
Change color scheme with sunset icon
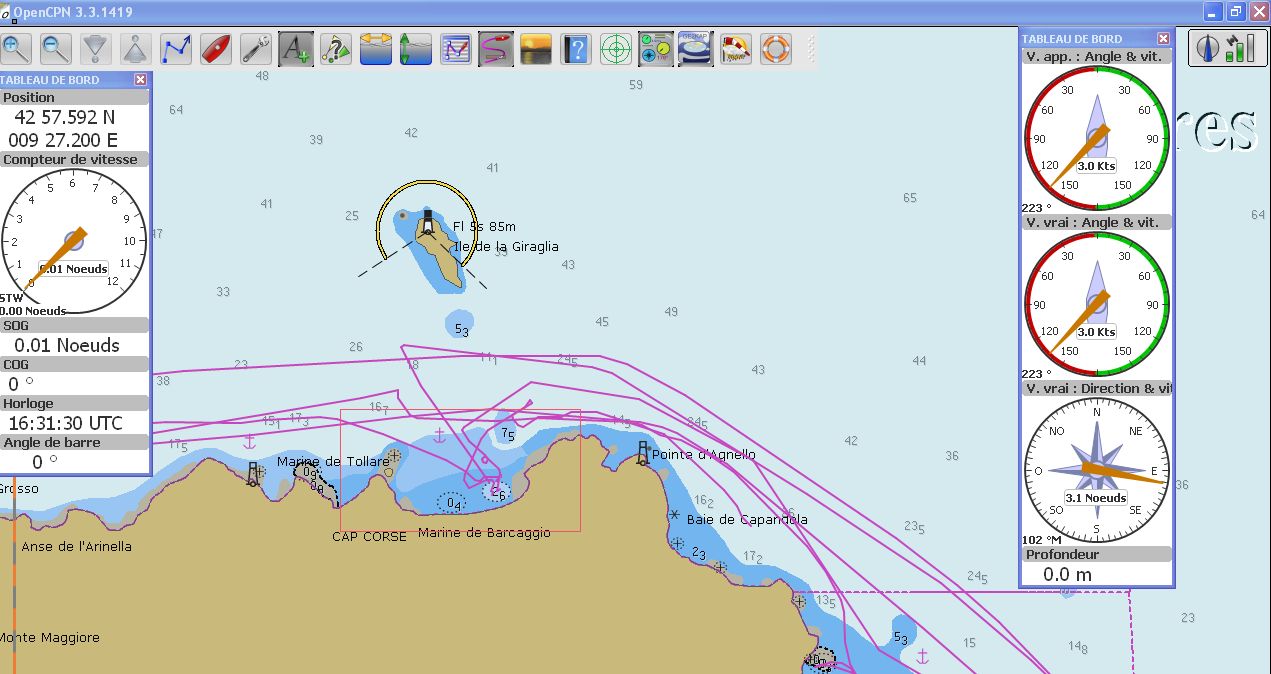[x=536, y=48]
